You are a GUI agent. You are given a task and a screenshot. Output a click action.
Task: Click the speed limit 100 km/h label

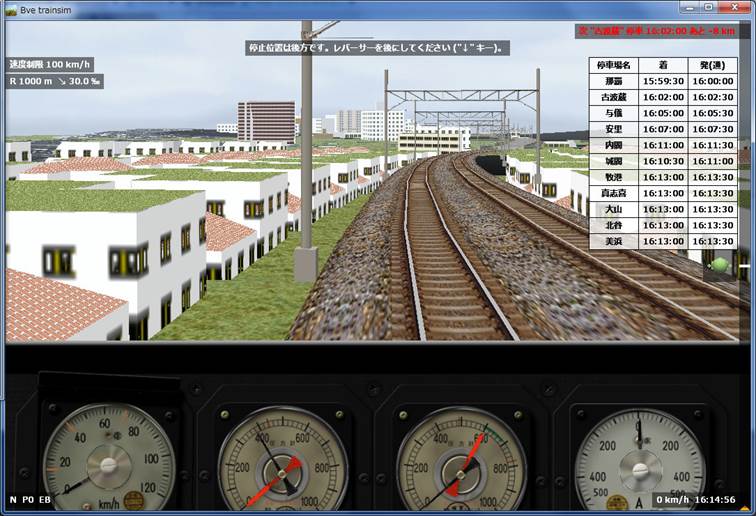click(49, 64)
